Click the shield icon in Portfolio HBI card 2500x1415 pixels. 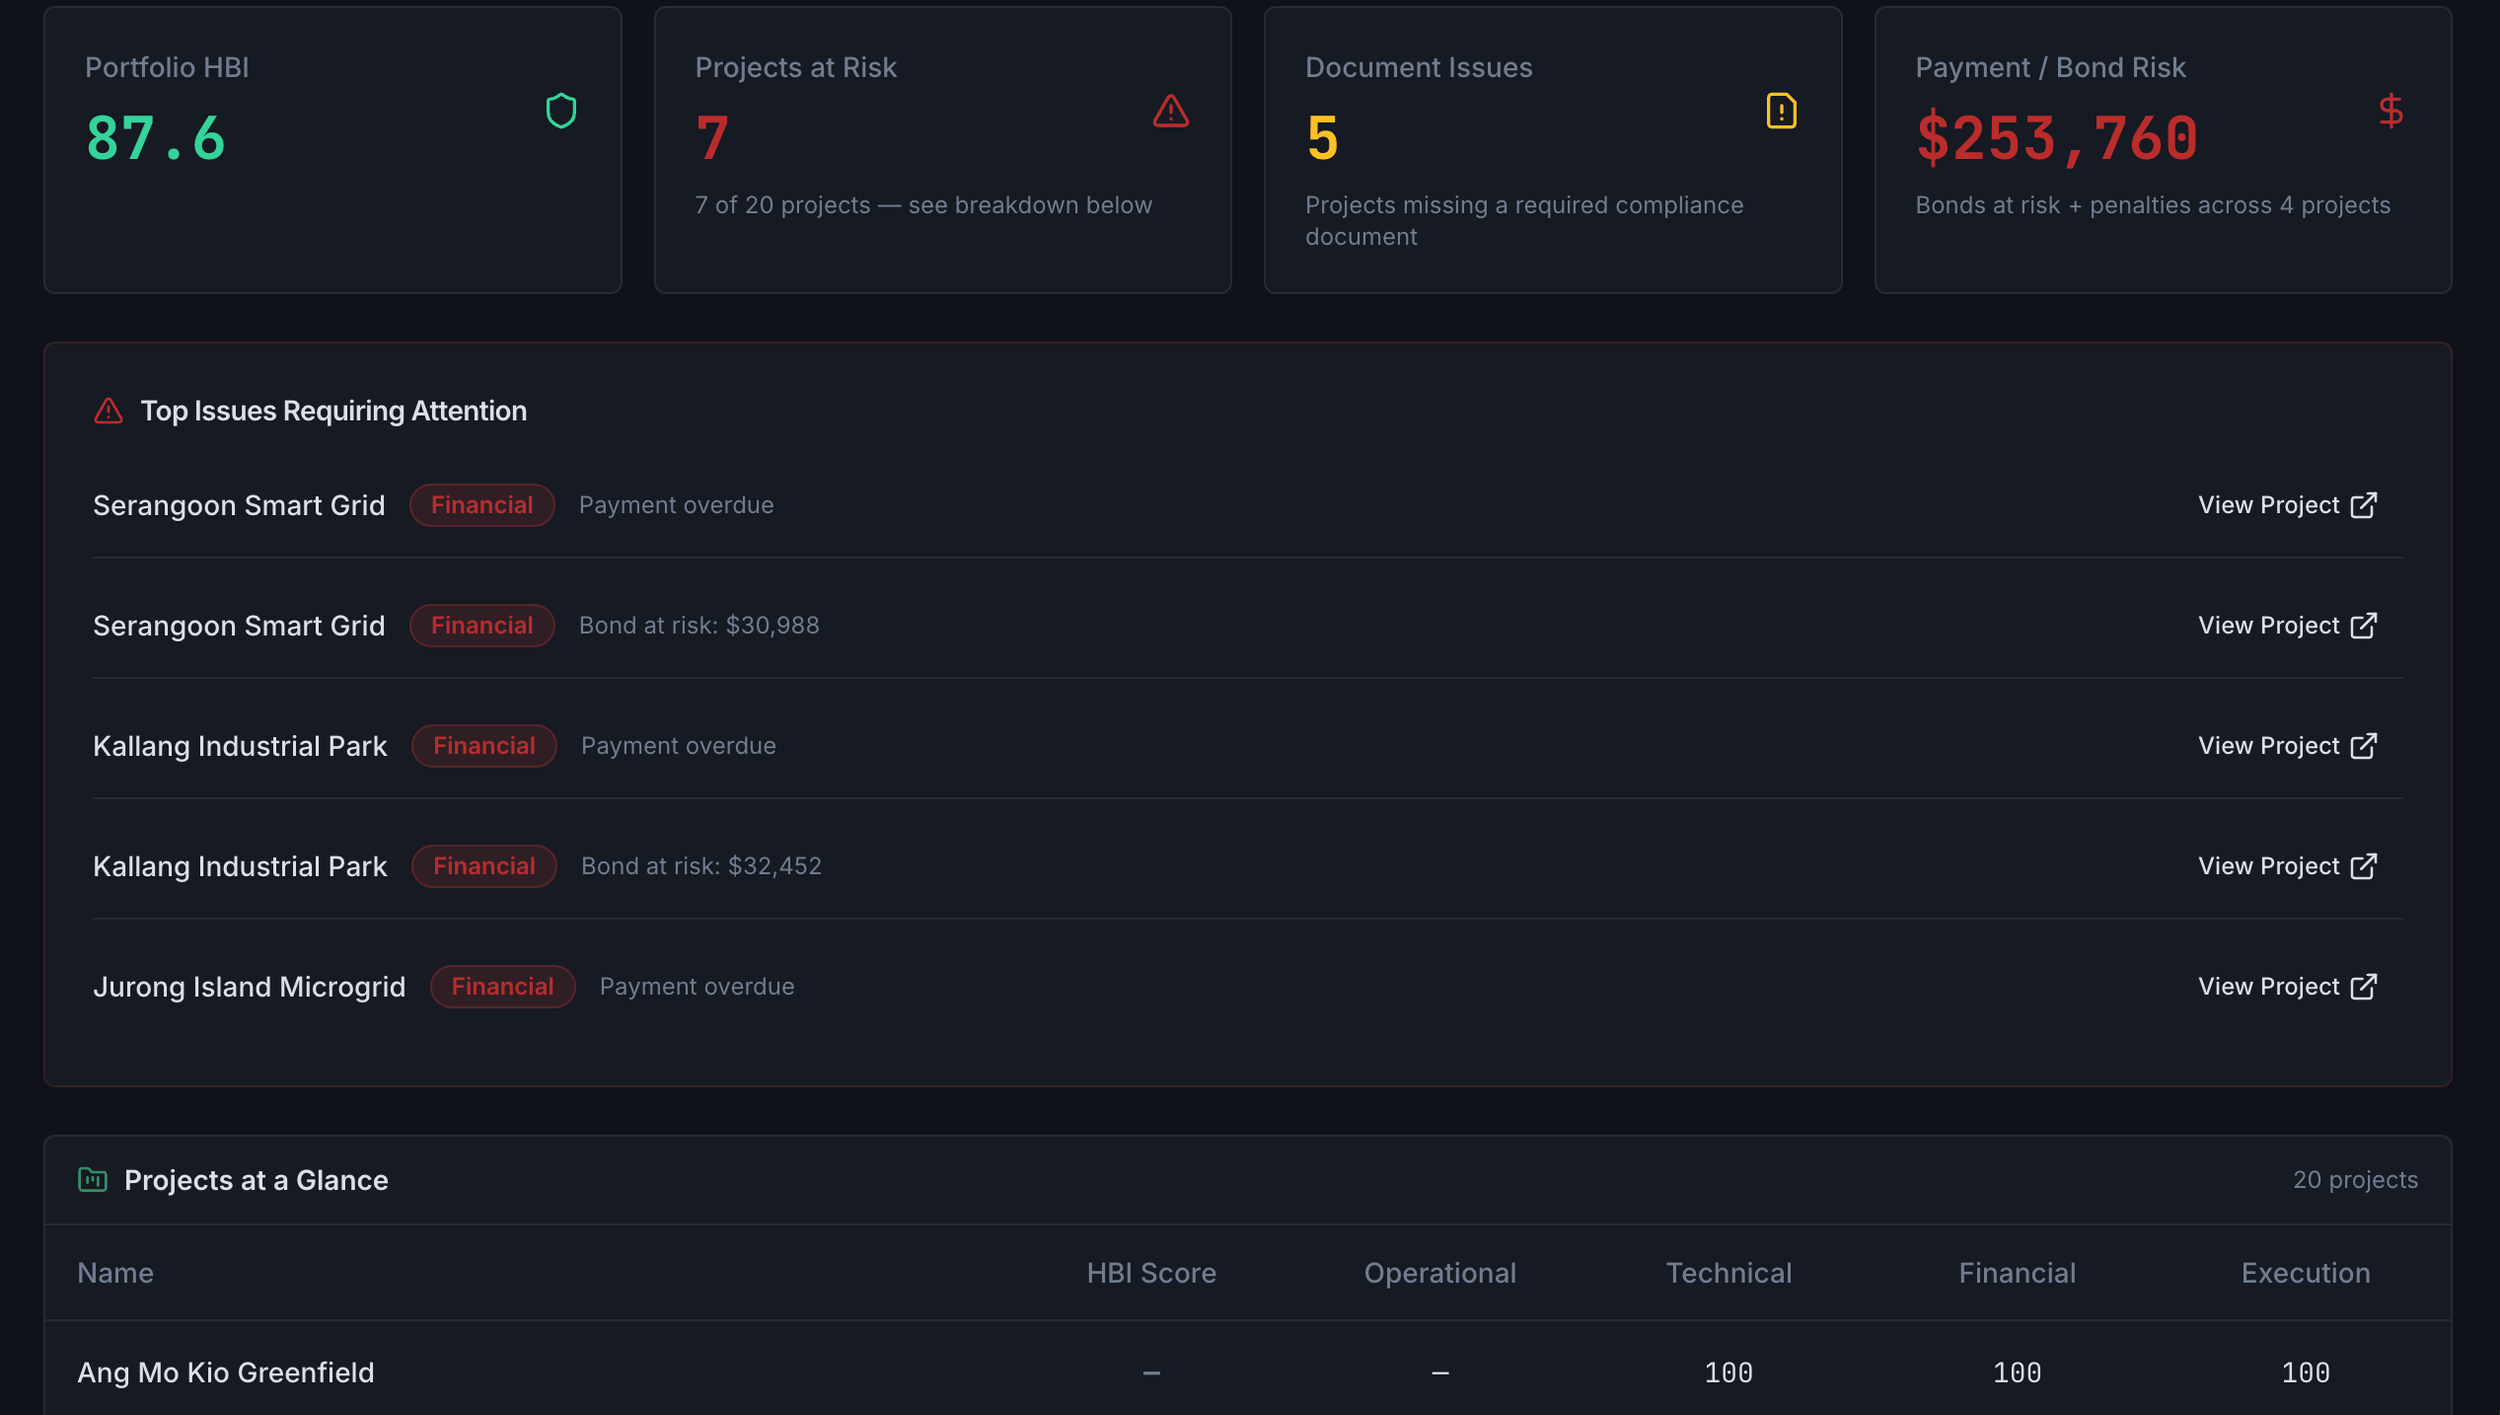(561, 111)
